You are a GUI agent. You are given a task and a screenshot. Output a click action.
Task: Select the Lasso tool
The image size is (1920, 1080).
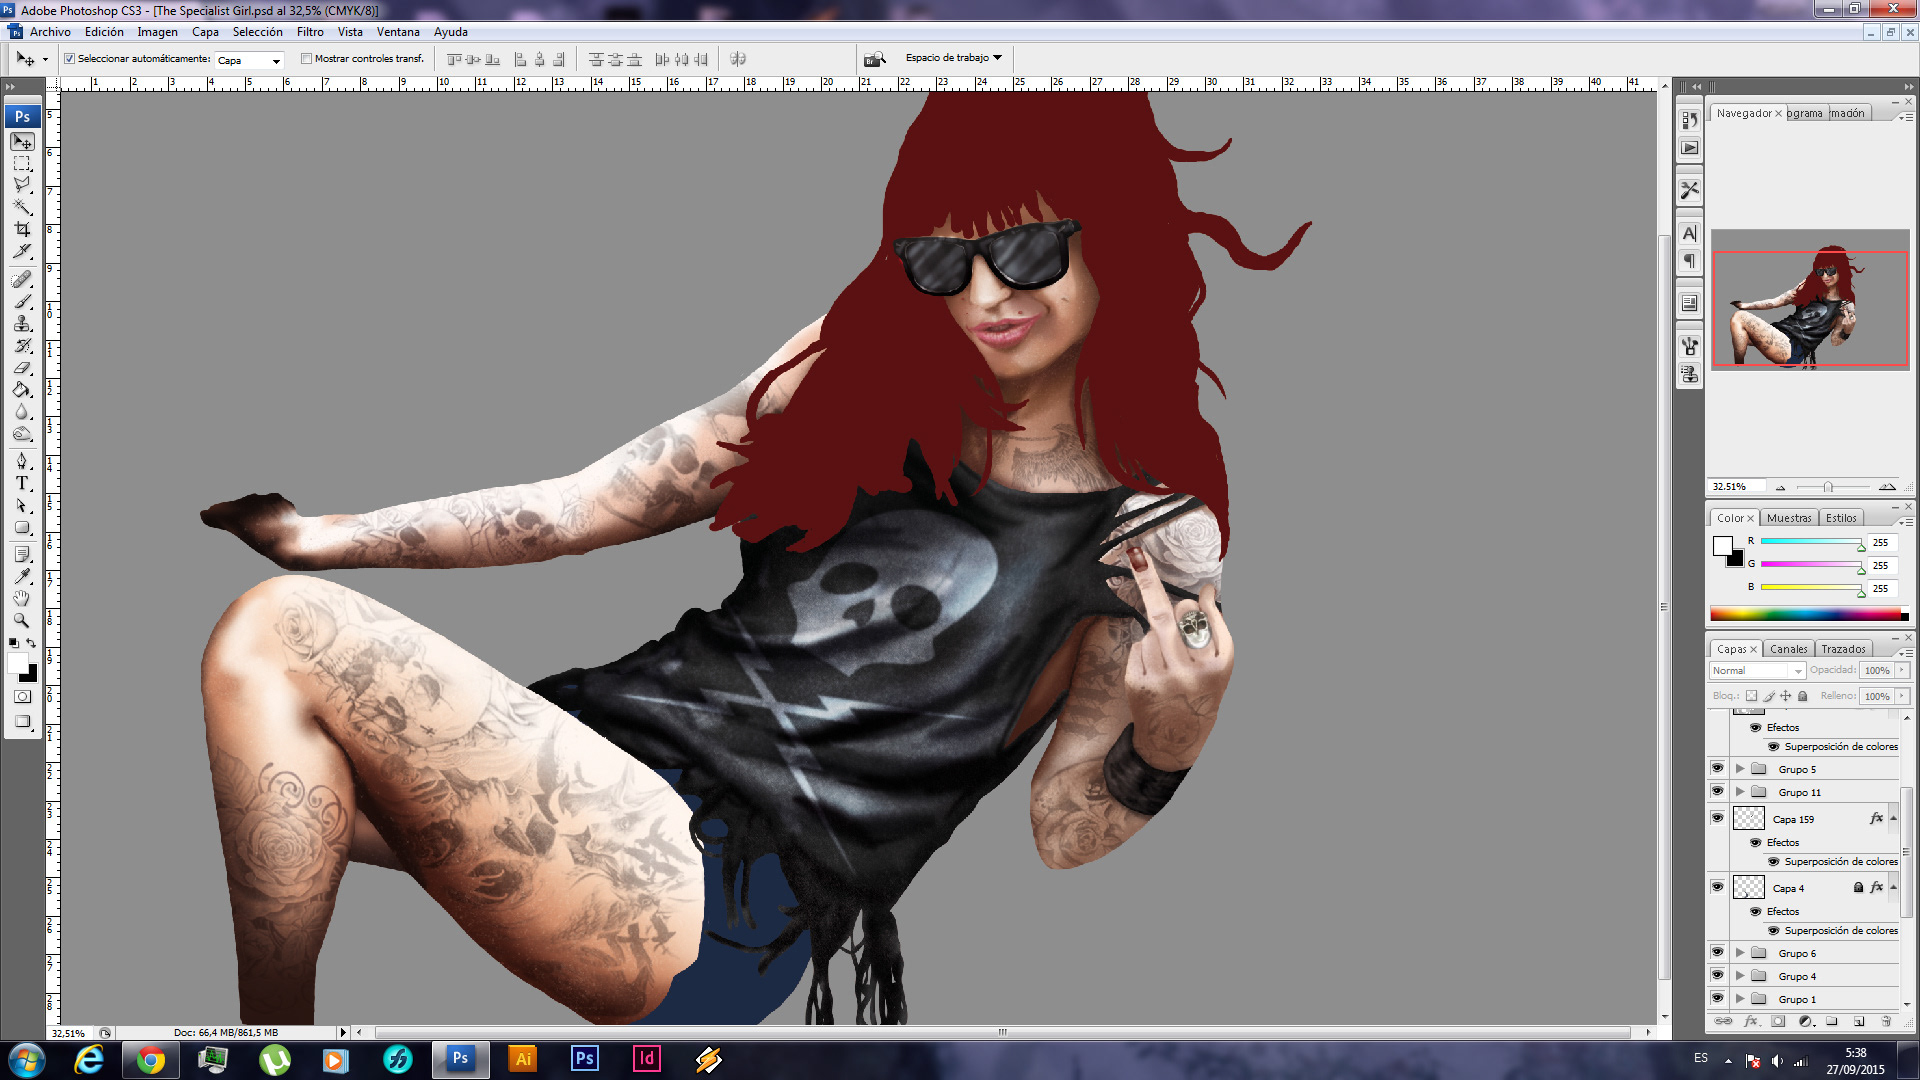[22, 185]
